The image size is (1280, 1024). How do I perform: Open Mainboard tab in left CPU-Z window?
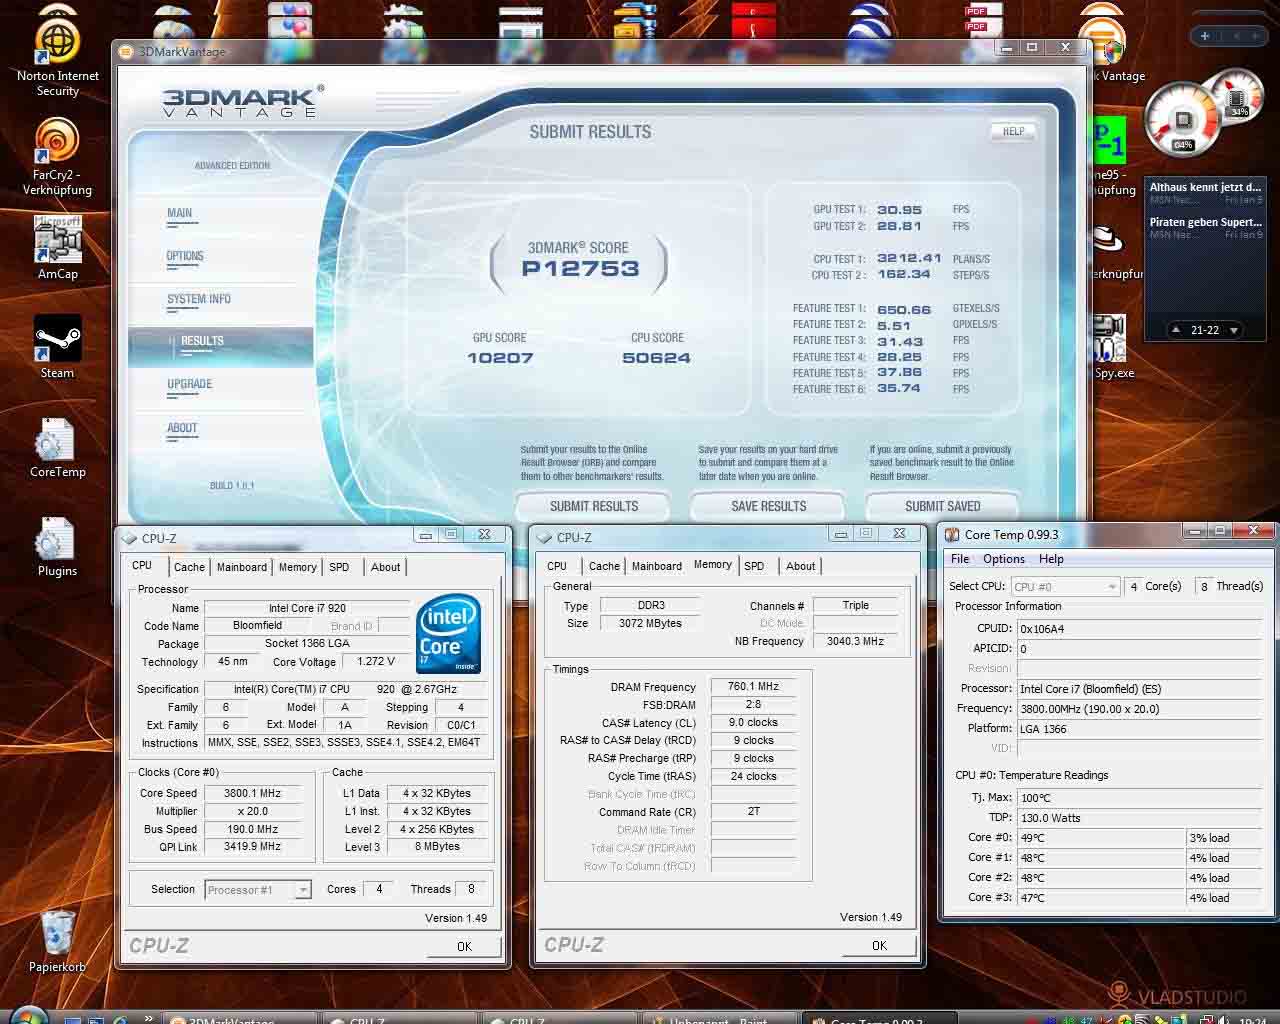[242, 567]
